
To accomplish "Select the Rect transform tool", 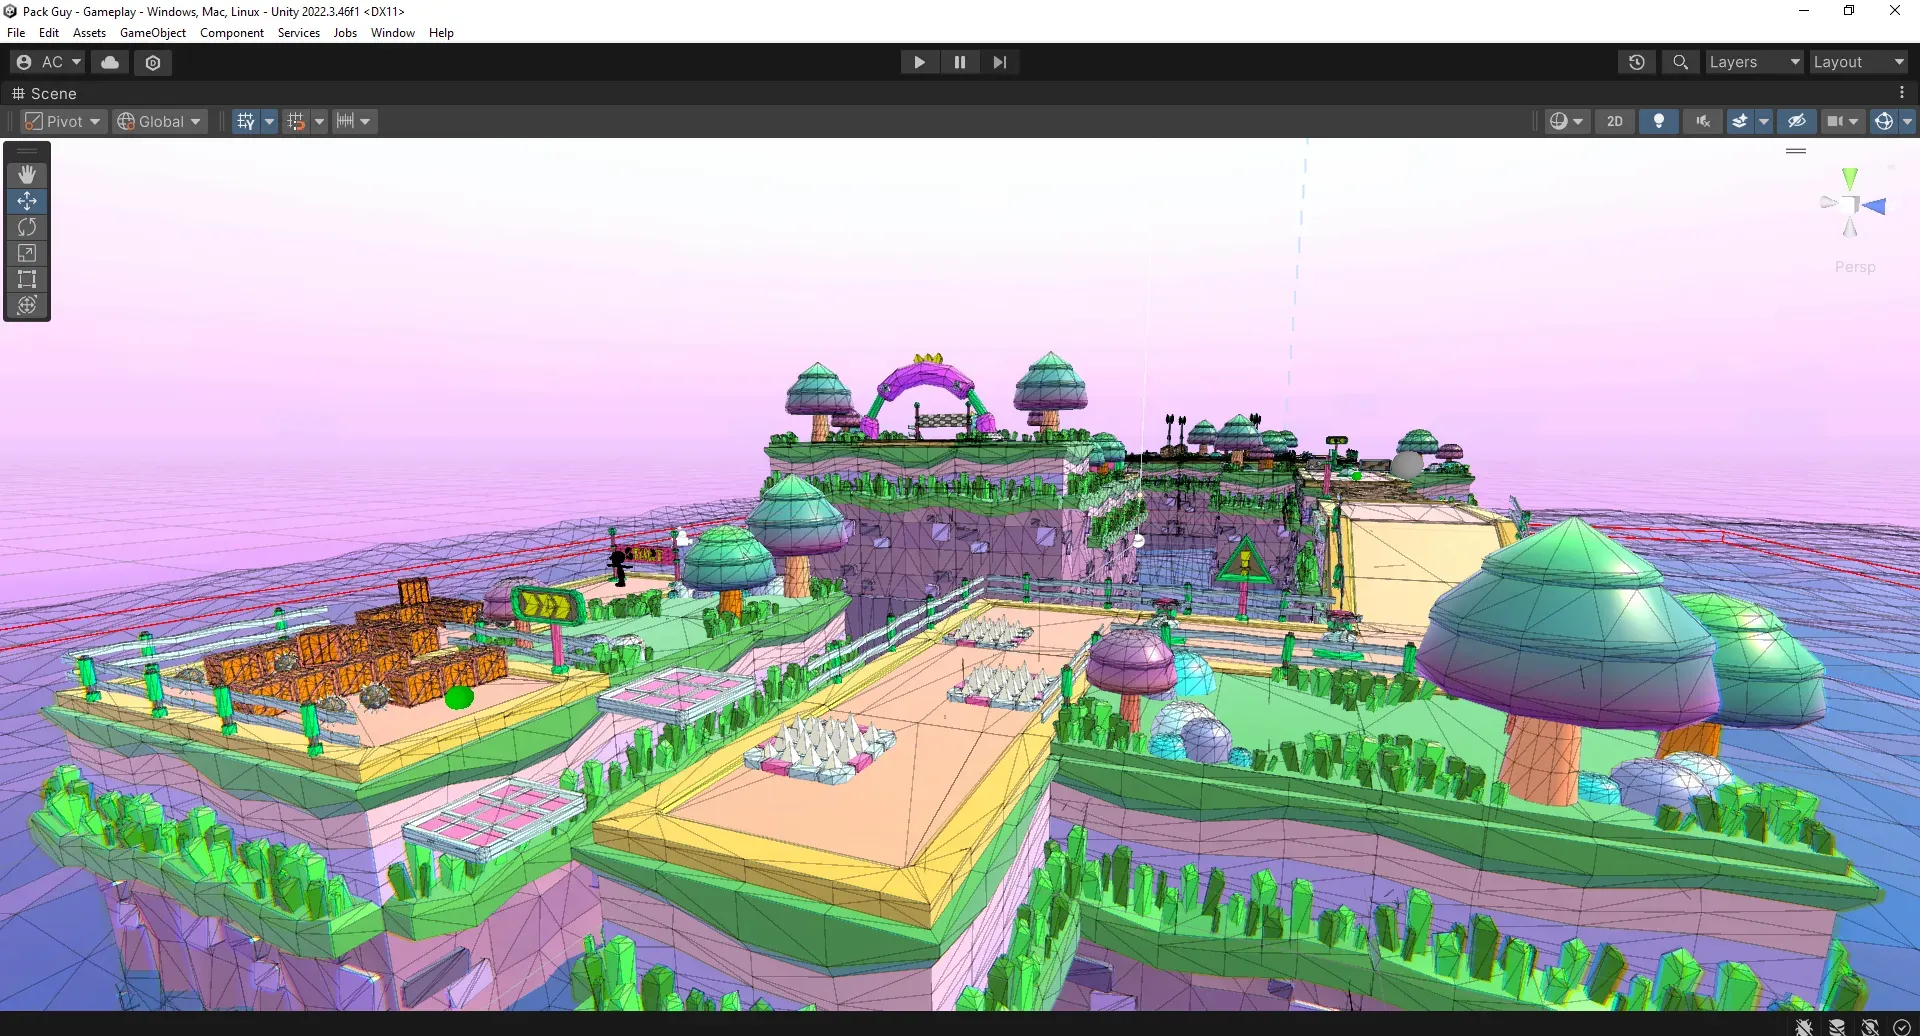I will [27, 279].
